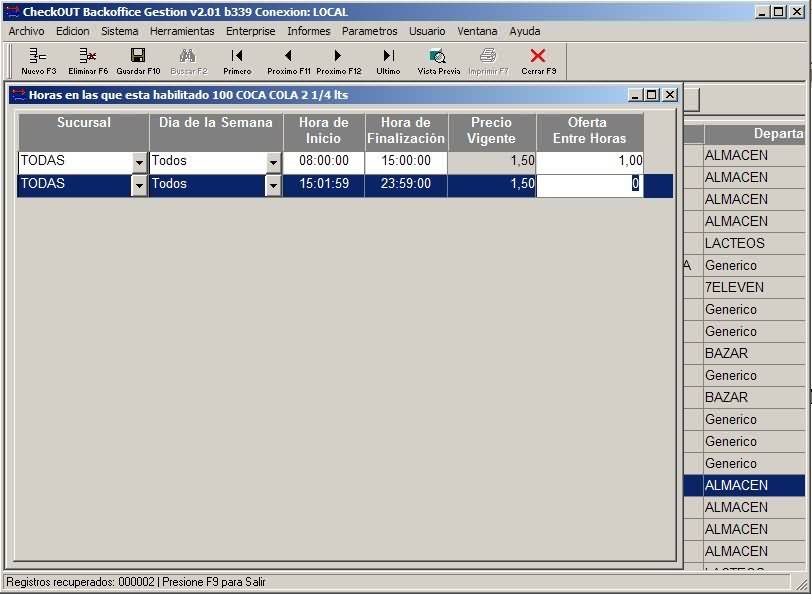This screenshot has height=594, width=812.
Task: Open the Ayuda menu
Action: 525,31
